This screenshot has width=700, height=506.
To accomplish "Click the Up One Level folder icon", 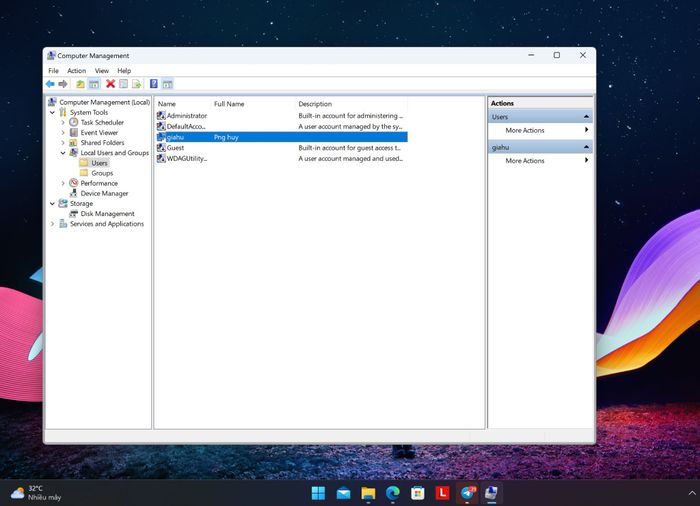I will tap(80, 84).
